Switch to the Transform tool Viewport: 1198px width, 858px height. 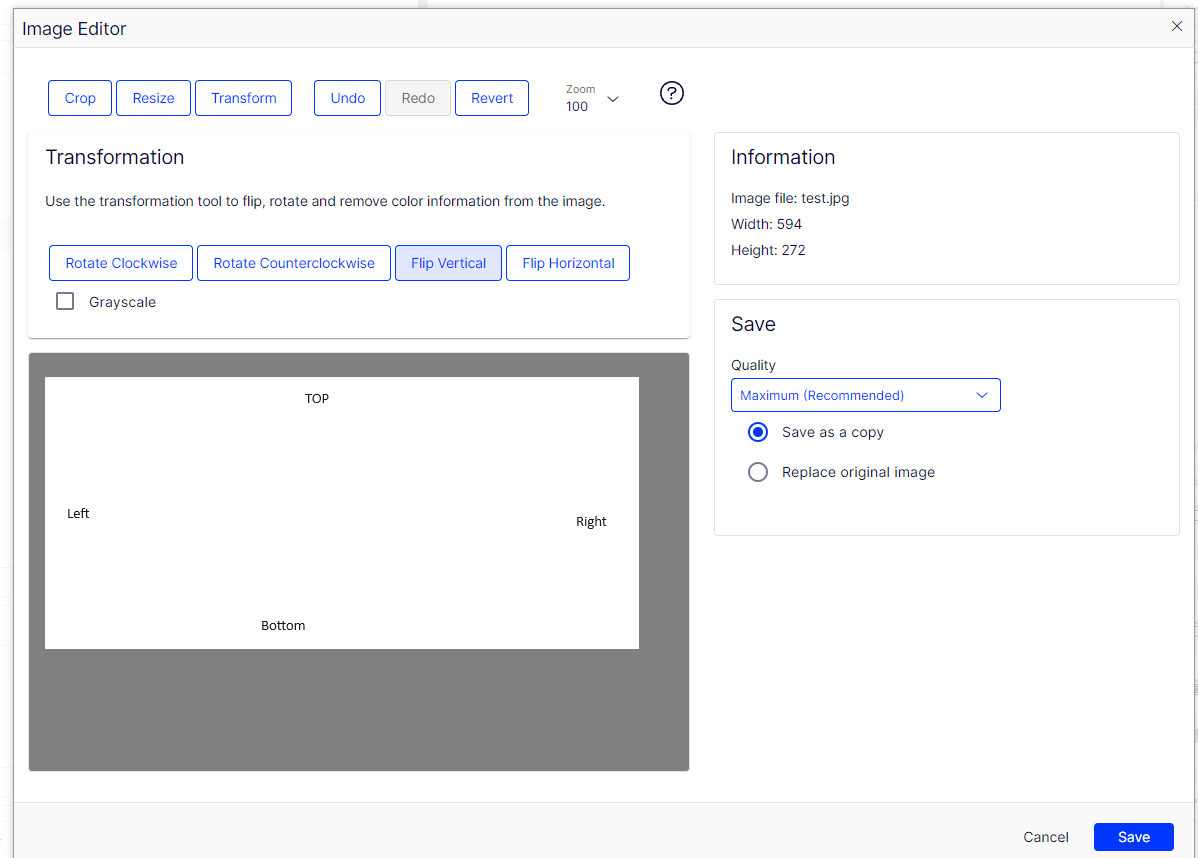tap(243, 98)
